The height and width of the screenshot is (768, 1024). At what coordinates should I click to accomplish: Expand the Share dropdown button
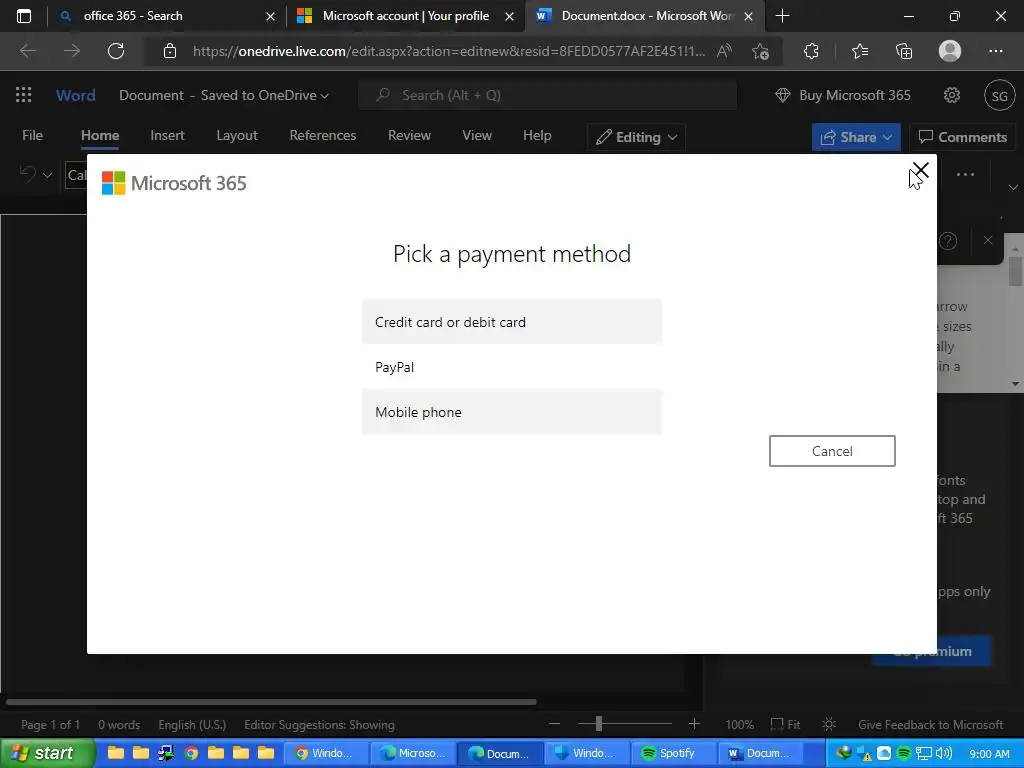click(x=856, y=137)
